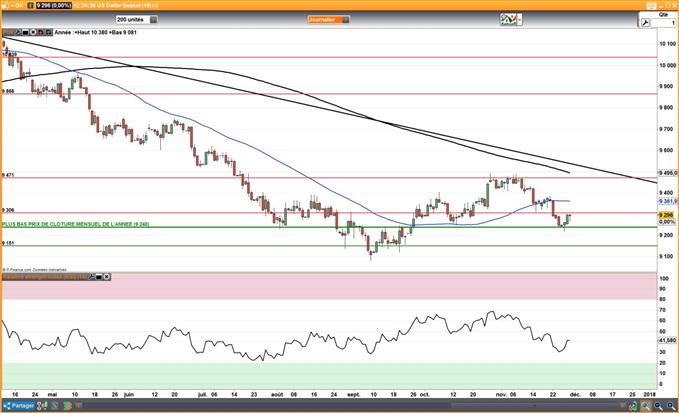The width and height of the screenshot is (679, 413).
Task: Click the green arrow icon in price panel header
Action: point(48,32)
